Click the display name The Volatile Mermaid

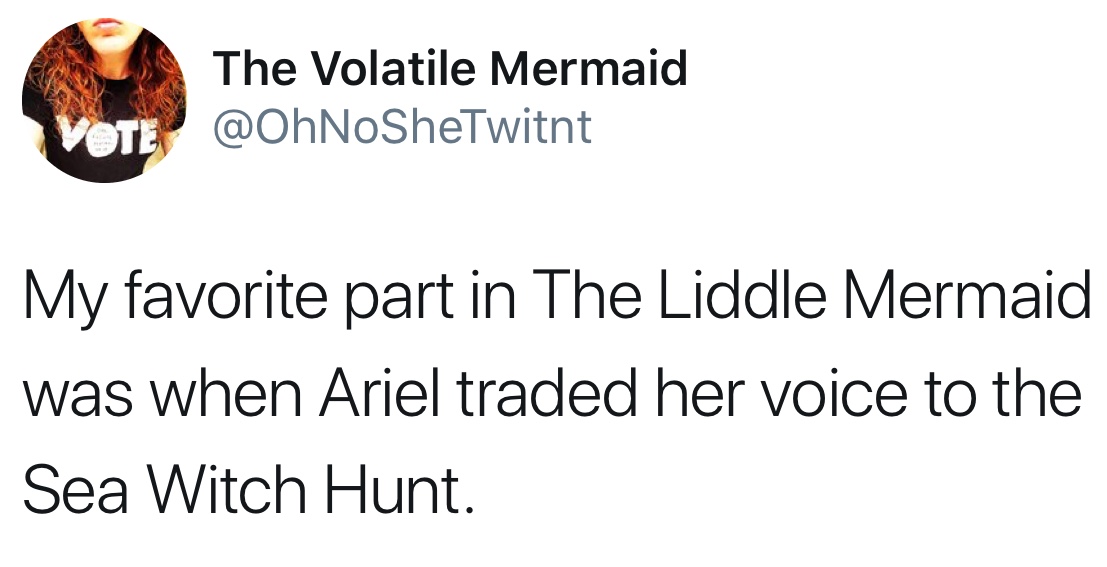(450, 68)
